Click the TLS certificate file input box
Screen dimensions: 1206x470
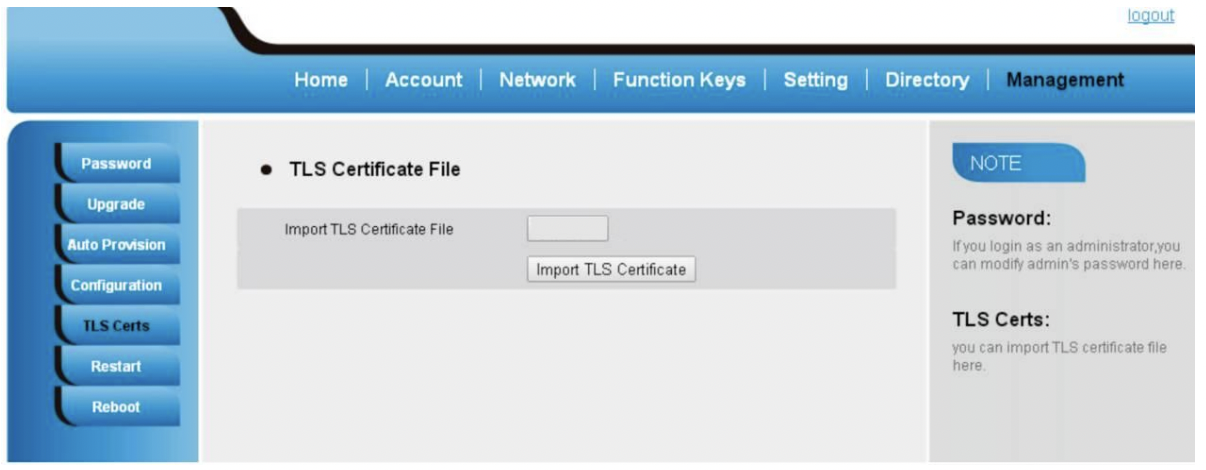tap(567, 229)
